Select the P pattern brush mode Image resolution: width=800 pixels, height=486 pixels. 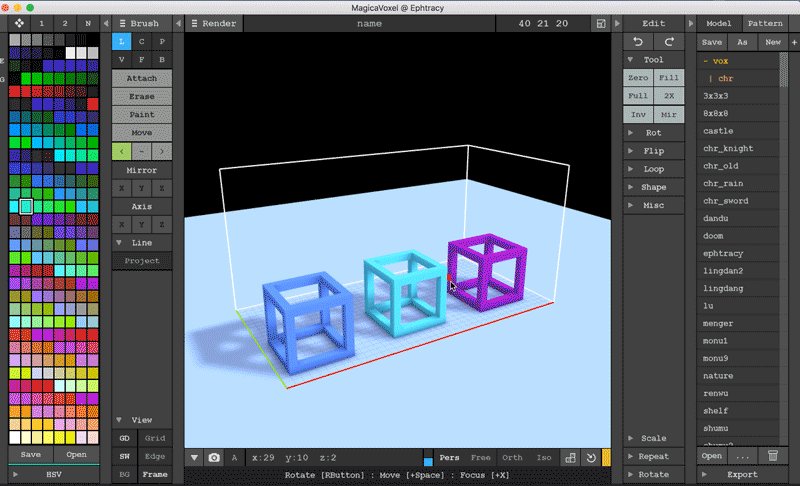point(162,42)
